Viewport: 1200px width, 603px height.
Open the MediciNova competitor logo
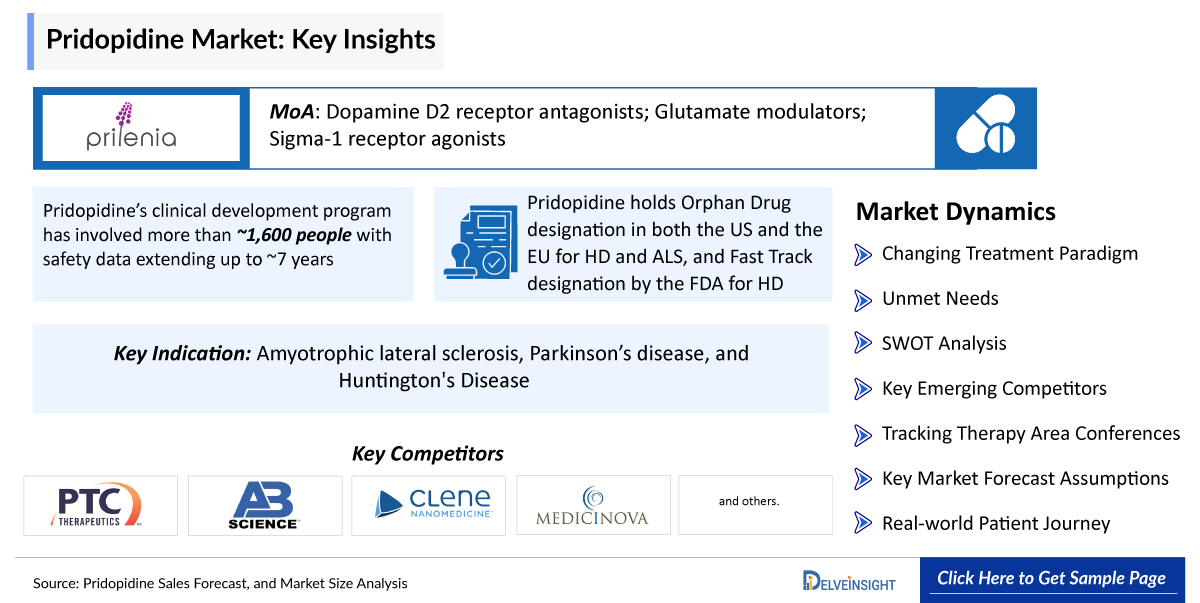click(592, 505)
